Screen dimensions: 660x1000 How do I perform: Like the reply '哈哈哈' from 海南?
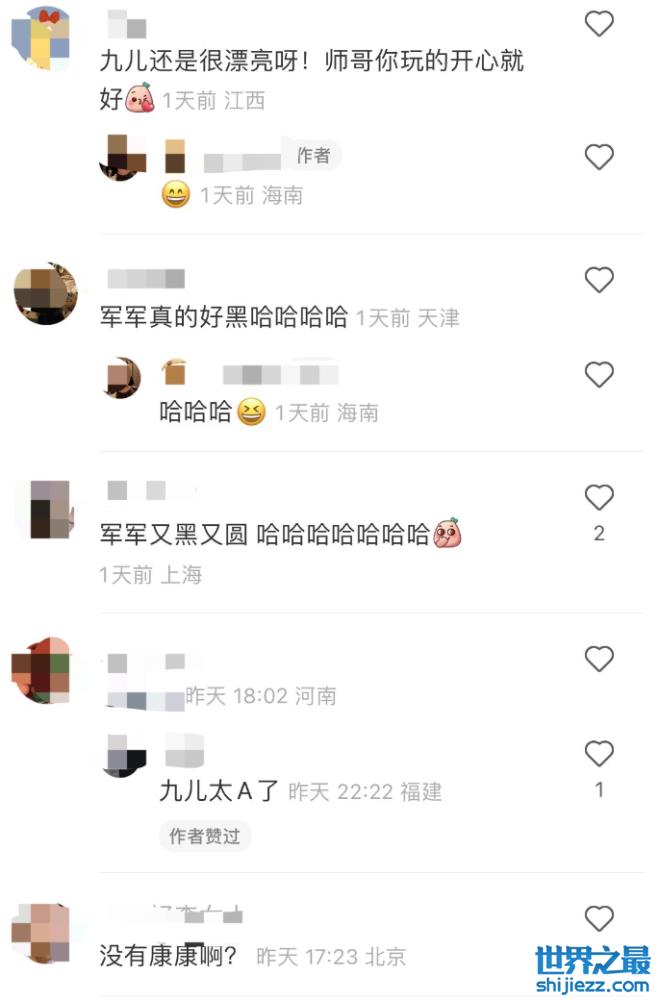tap(599, 374)
